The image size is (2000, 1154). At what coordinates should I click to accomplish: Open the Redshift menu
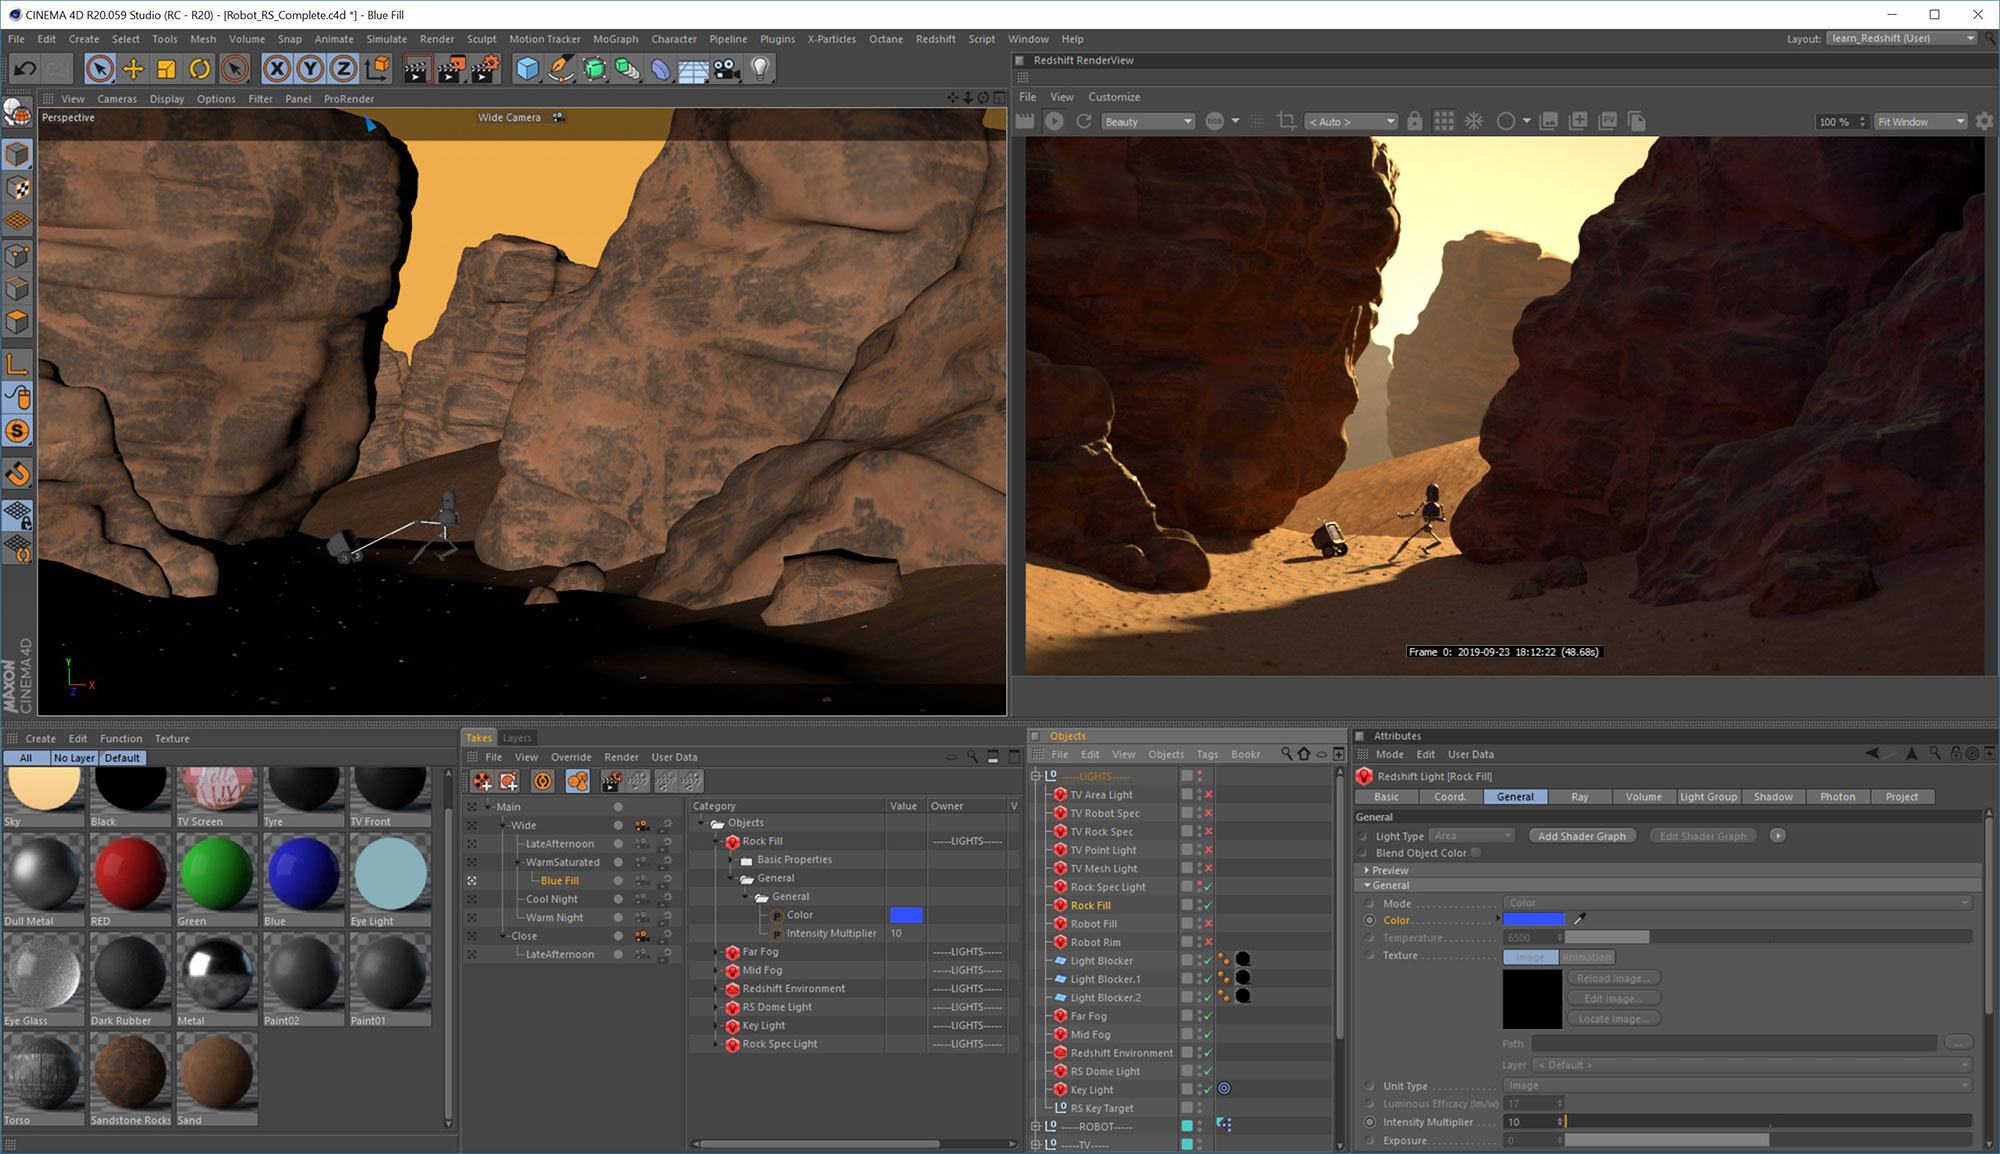[x=936, y=39]
